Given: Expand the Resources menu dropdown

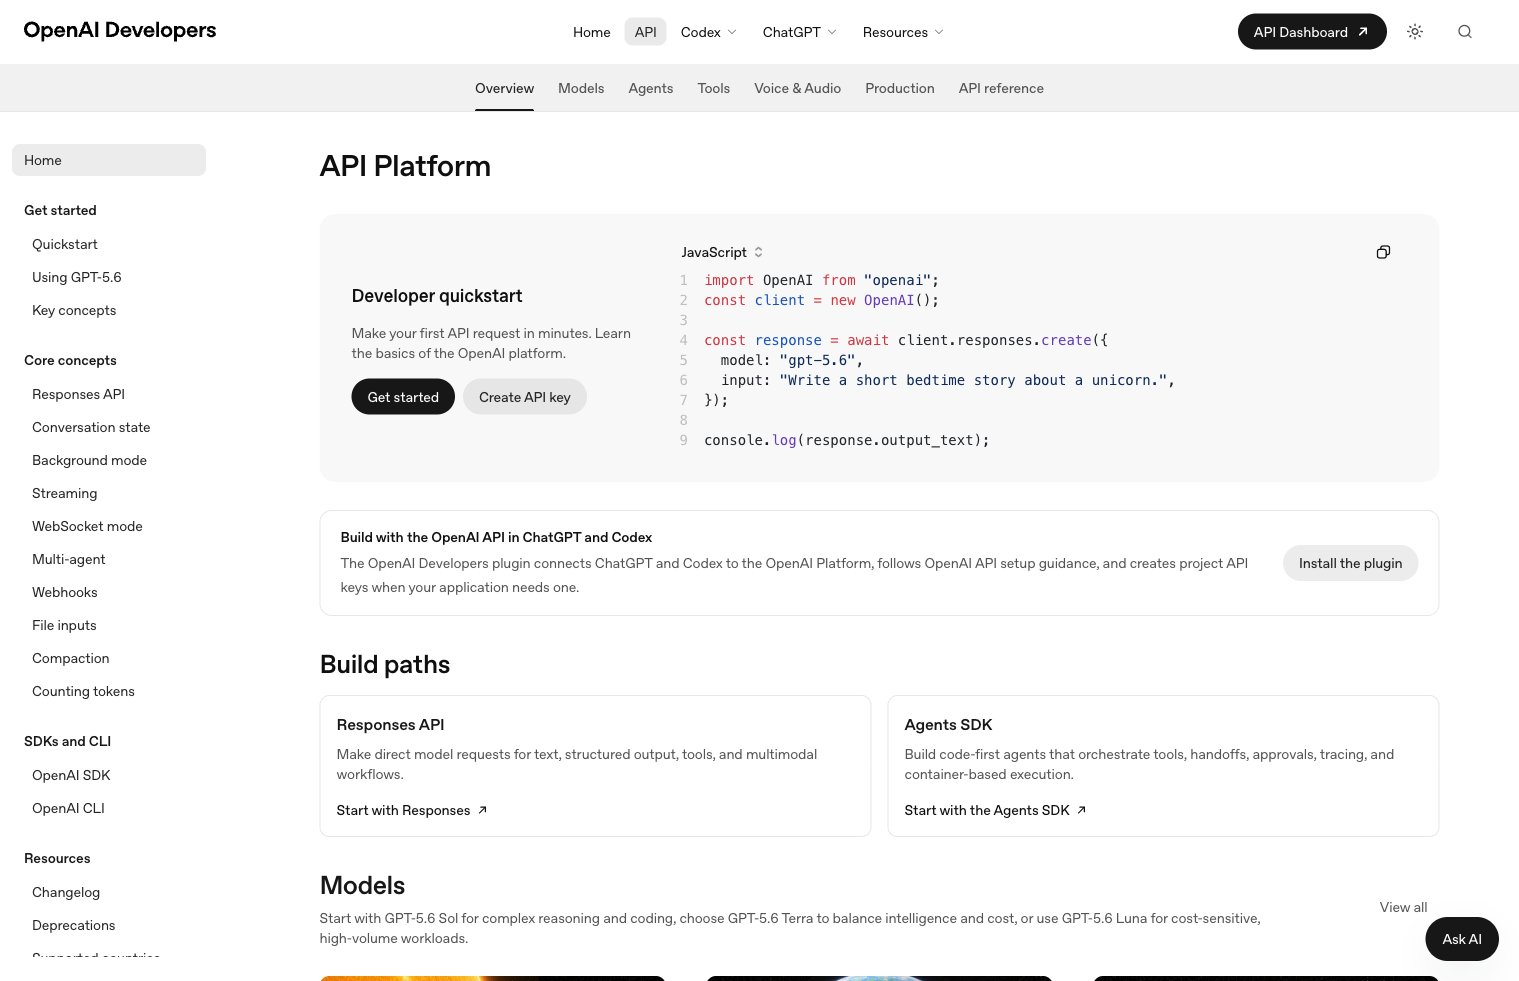Looking at the screenshot, I should pyautogui.click(x=903, y=32).
